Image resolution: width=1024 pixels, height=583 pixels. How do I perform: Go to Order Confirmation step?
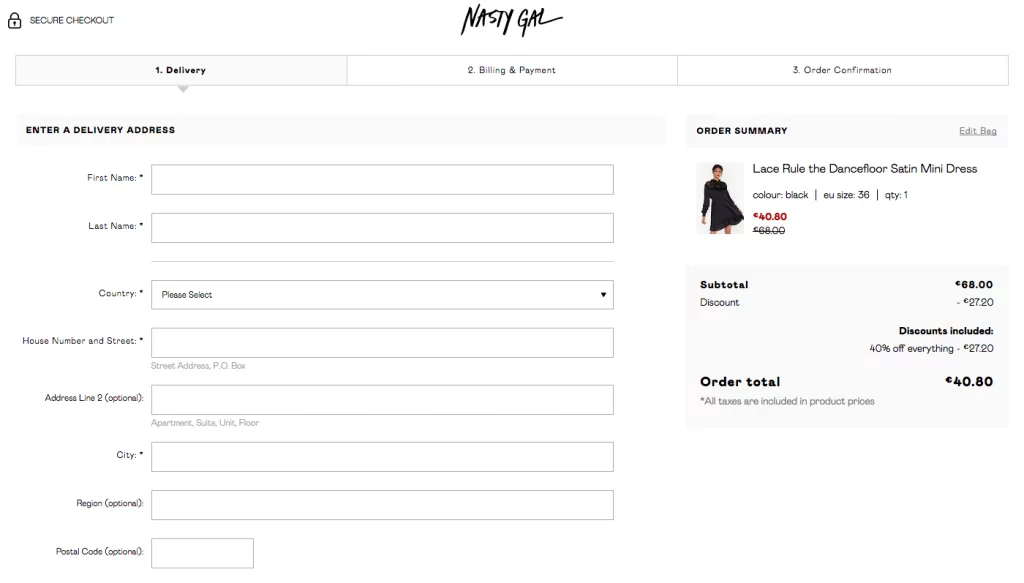(x=842, y=70)
